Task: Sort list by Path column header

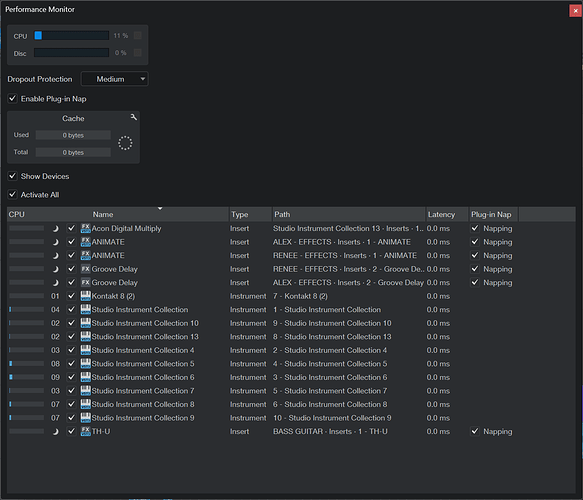Action: (x=349, y=214)
